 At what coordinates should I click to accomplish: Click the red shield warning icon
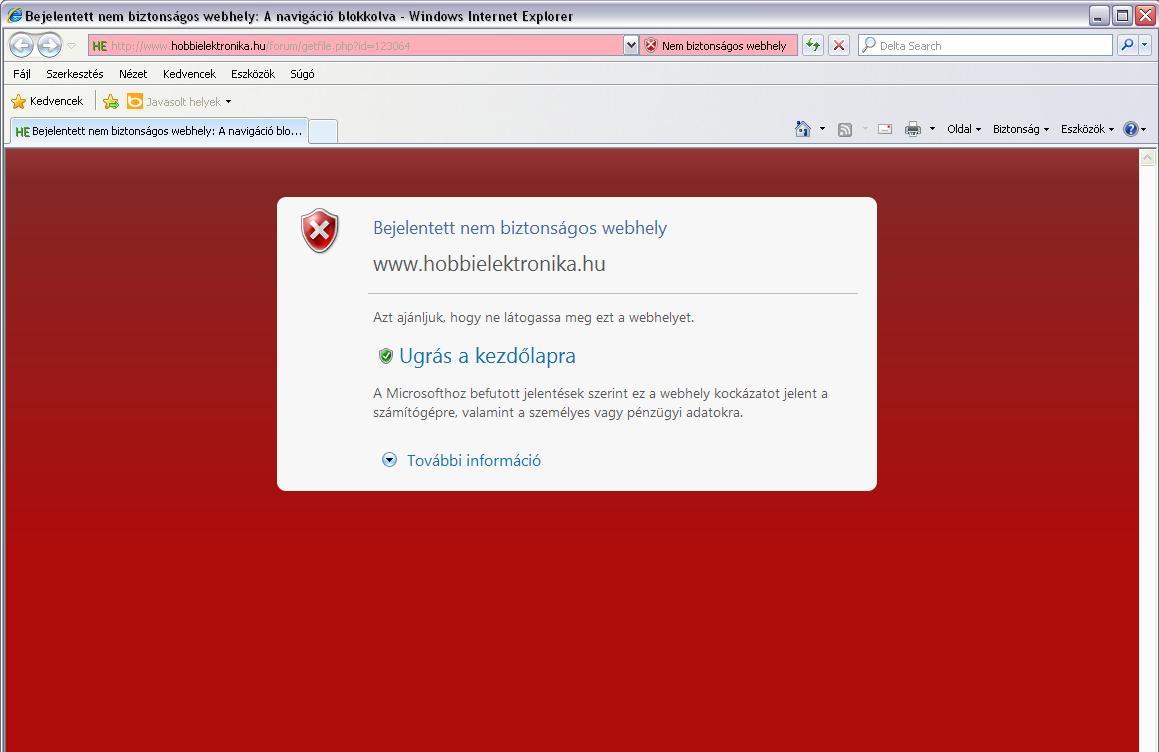tap(319, 231)
